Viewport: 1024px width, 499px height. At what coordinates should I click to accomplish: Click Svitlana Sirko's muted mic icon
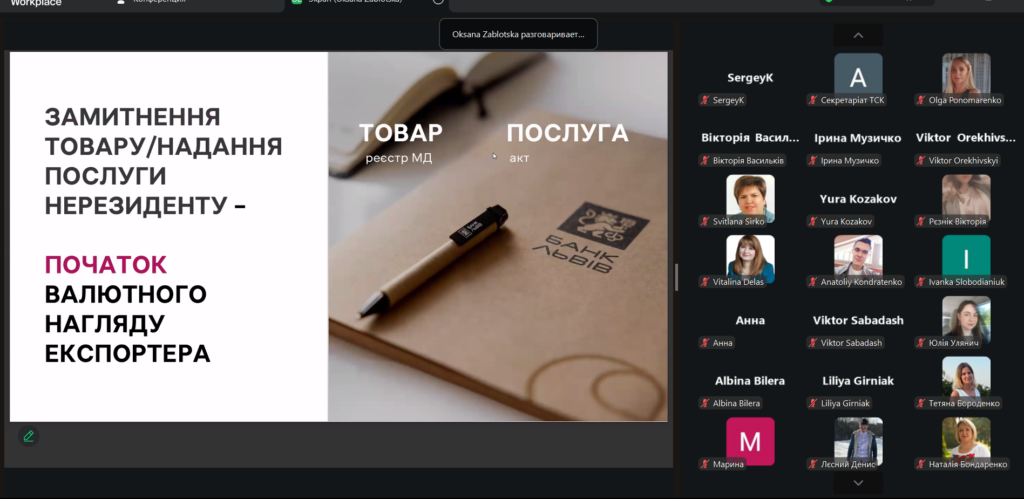pos(705,221)
